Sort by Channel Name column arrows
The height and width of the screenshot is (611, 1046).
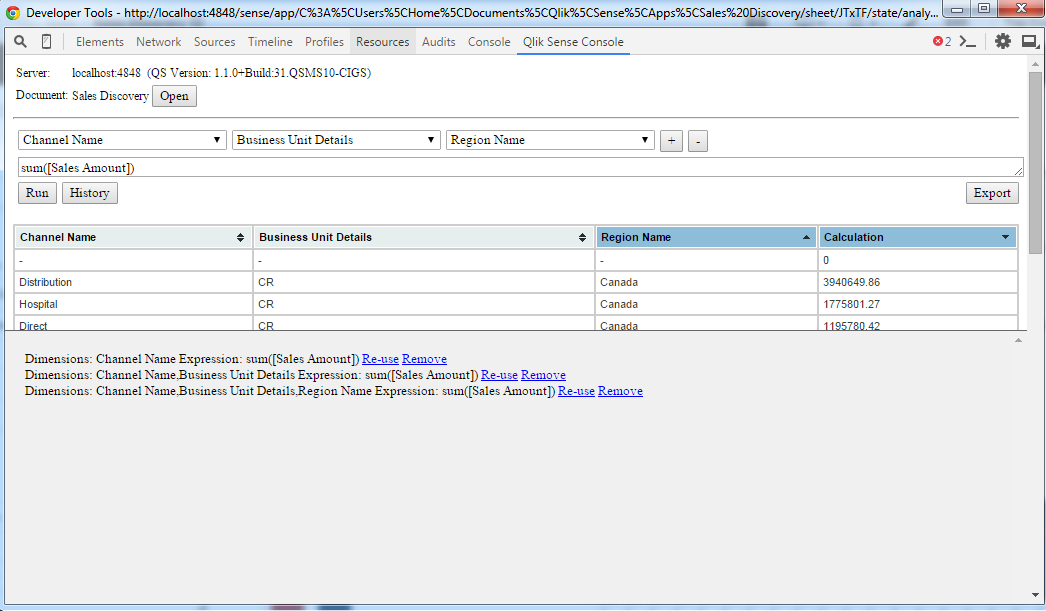(x=240, y=237)
